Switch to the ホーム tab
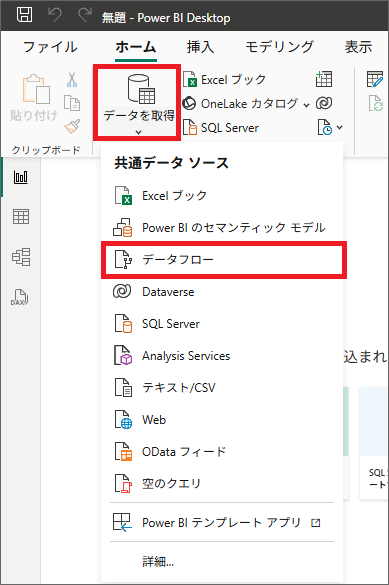This screenshot has height=585, width=389. 135,47
